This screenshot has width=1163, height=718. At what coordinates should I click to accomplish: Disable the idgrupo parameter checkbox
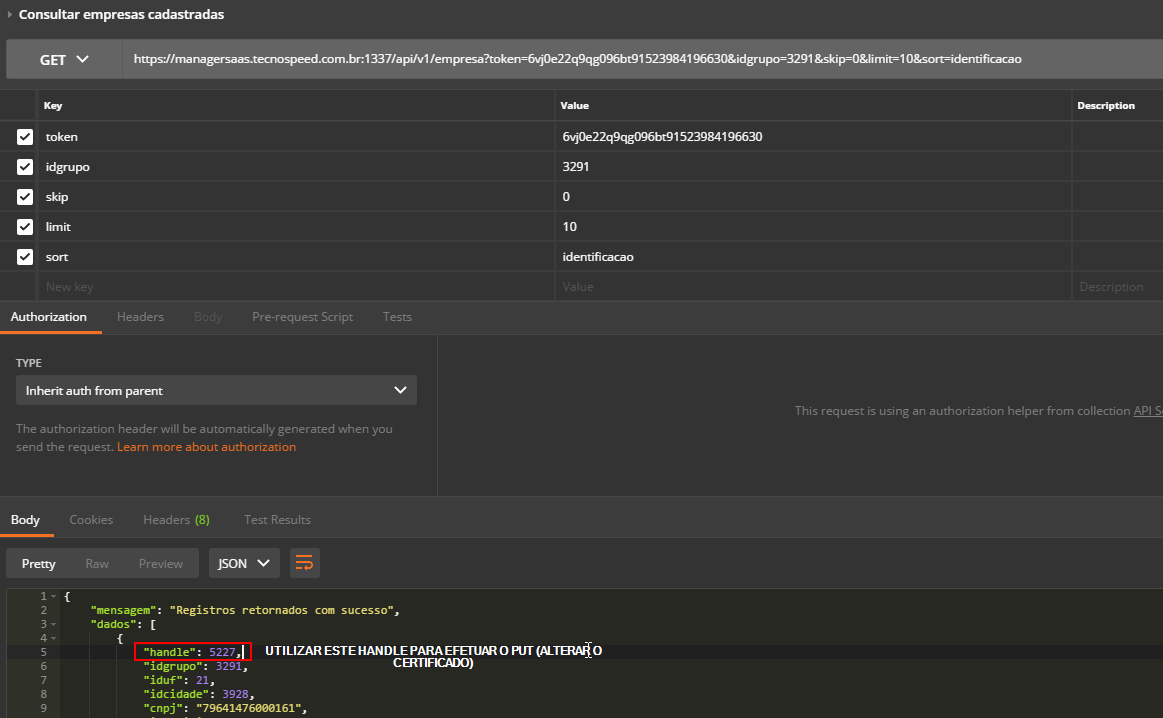coord(25,167)
